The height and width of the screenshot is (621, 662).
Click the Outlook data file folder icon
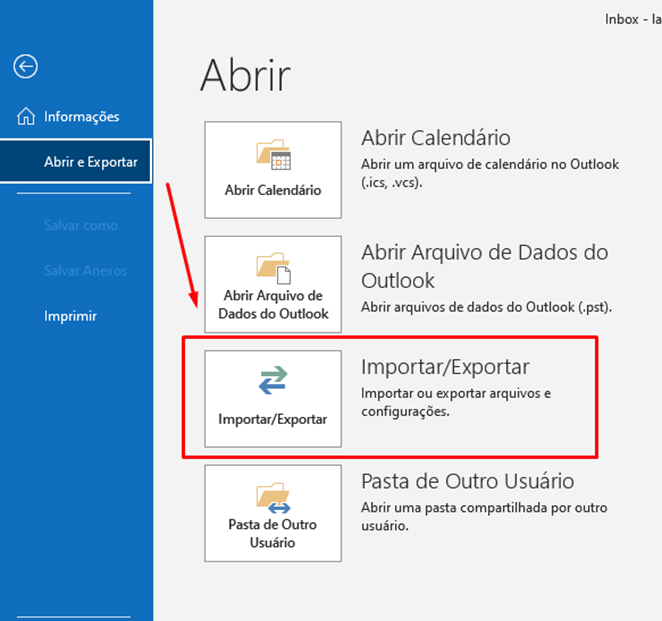pyautogui.click(x=273, y=268)
